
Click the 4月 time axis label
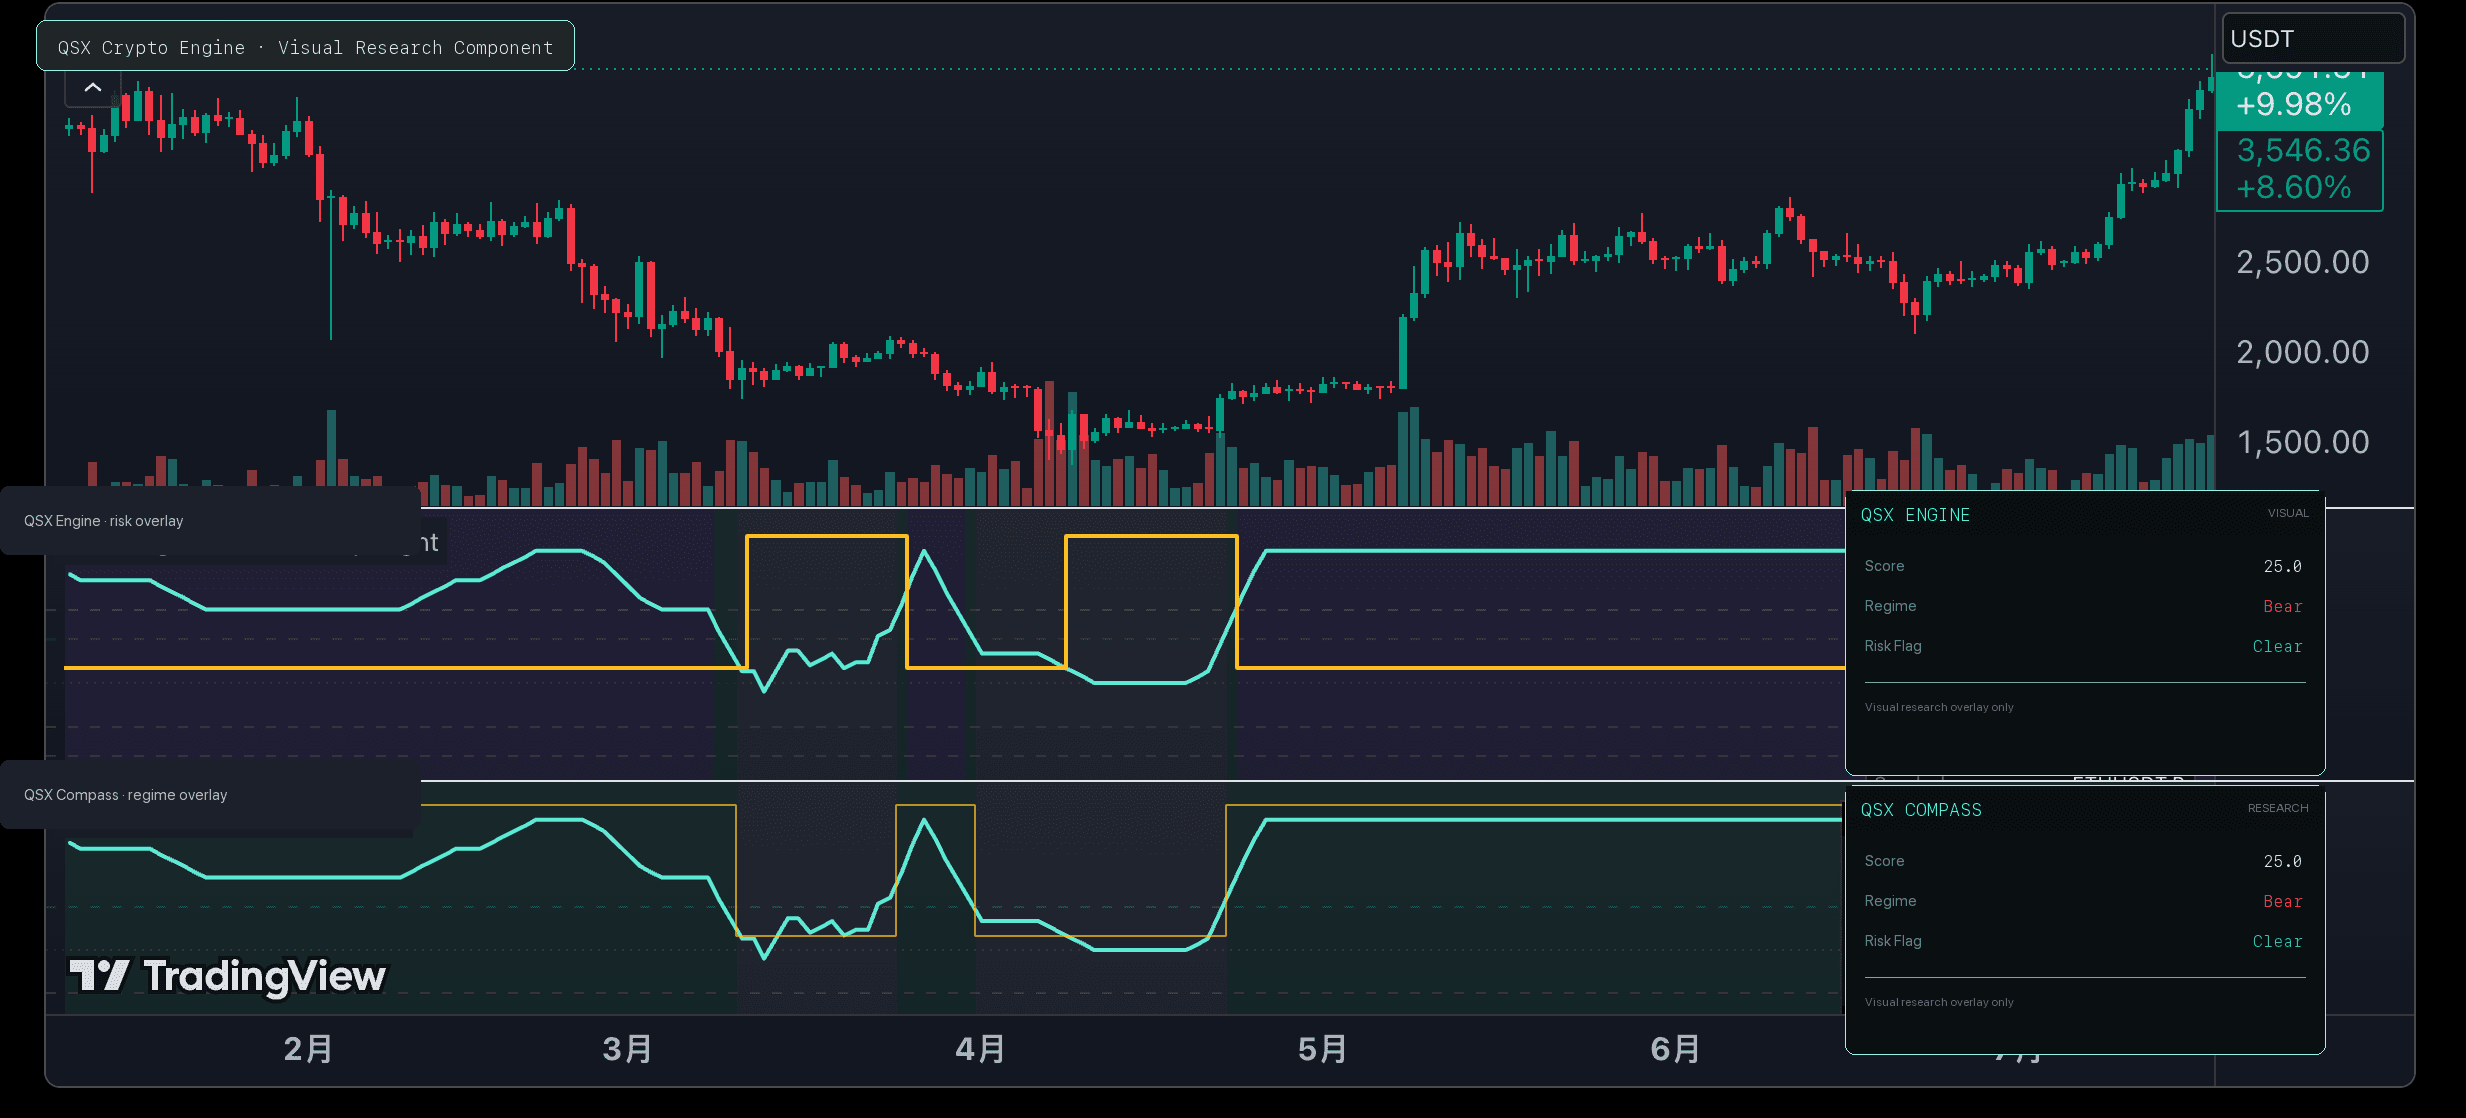(980, 1049)
